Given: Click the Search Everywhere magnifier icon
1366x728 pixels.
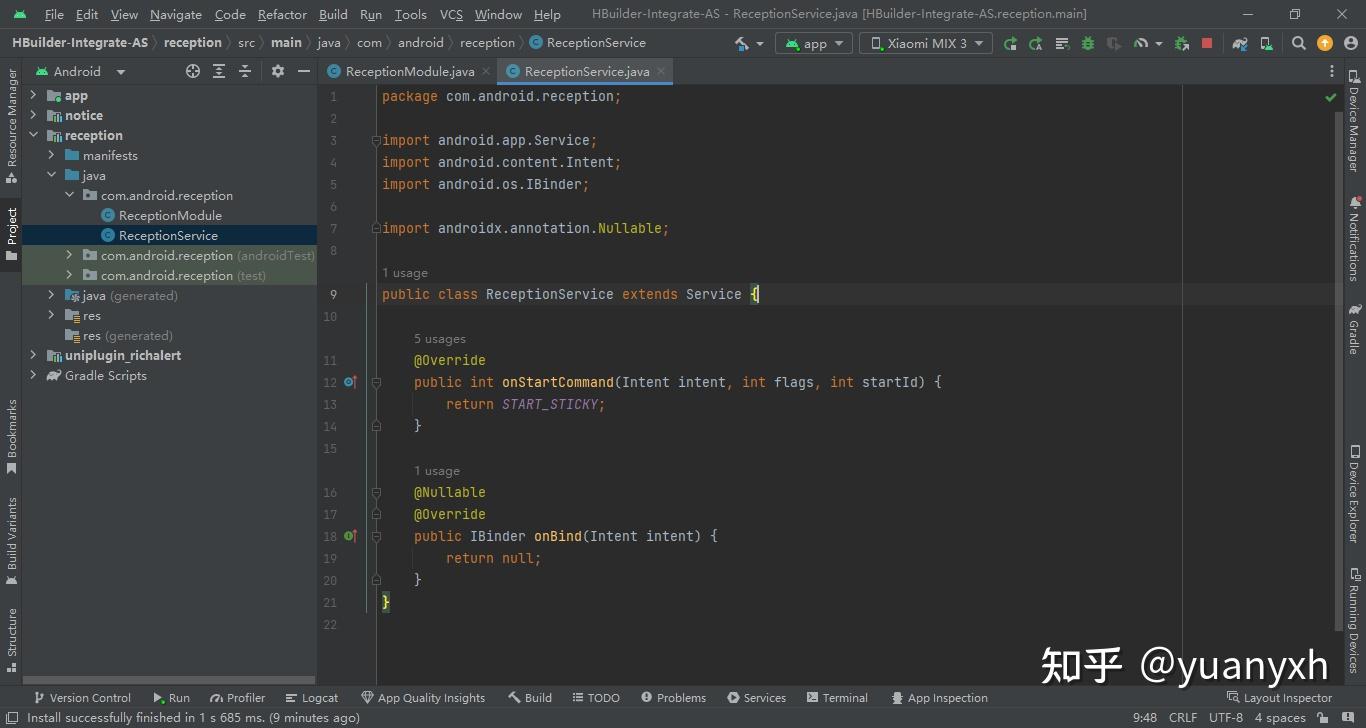Looking at the screenshot, I should click(1299, 43).
